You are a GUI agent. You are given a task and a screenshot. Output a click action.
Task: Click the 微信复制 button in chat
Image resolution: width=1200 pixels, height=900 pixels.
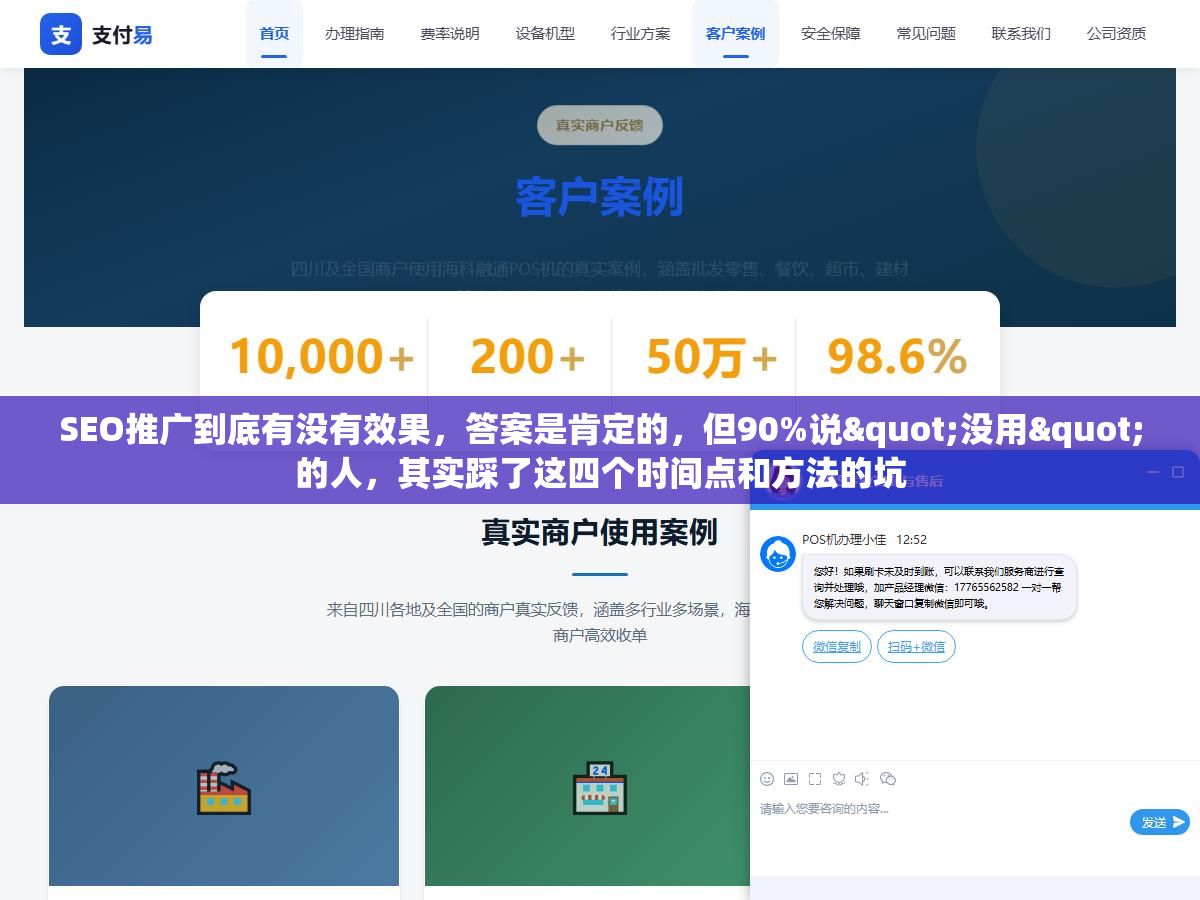point(837,647)
